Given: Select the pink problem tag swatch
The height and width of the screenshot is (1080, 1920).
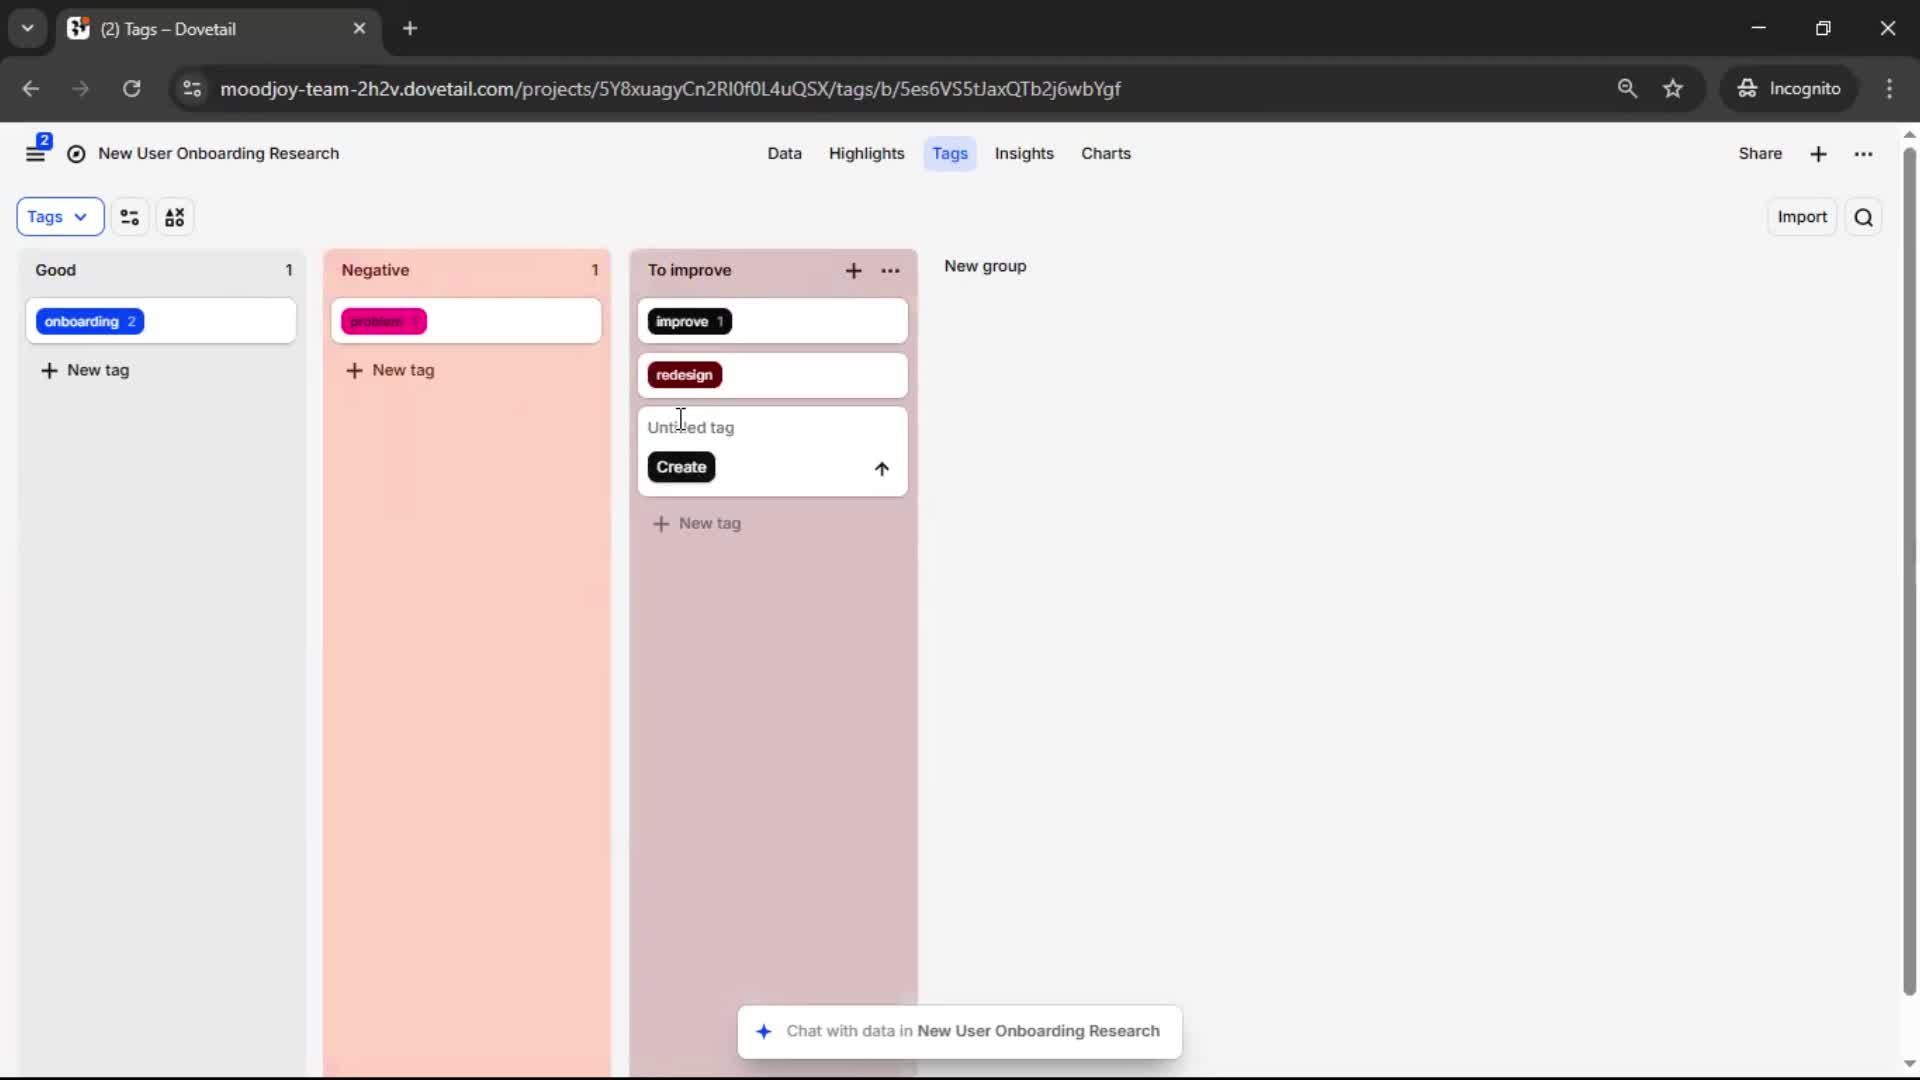Looking at the screenshot, I should [384, 322].
